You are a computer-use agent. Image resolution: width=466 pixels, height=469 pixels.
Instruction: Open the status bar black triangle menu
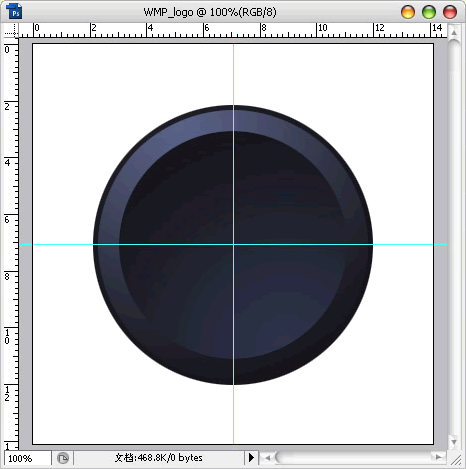(251, 457)
